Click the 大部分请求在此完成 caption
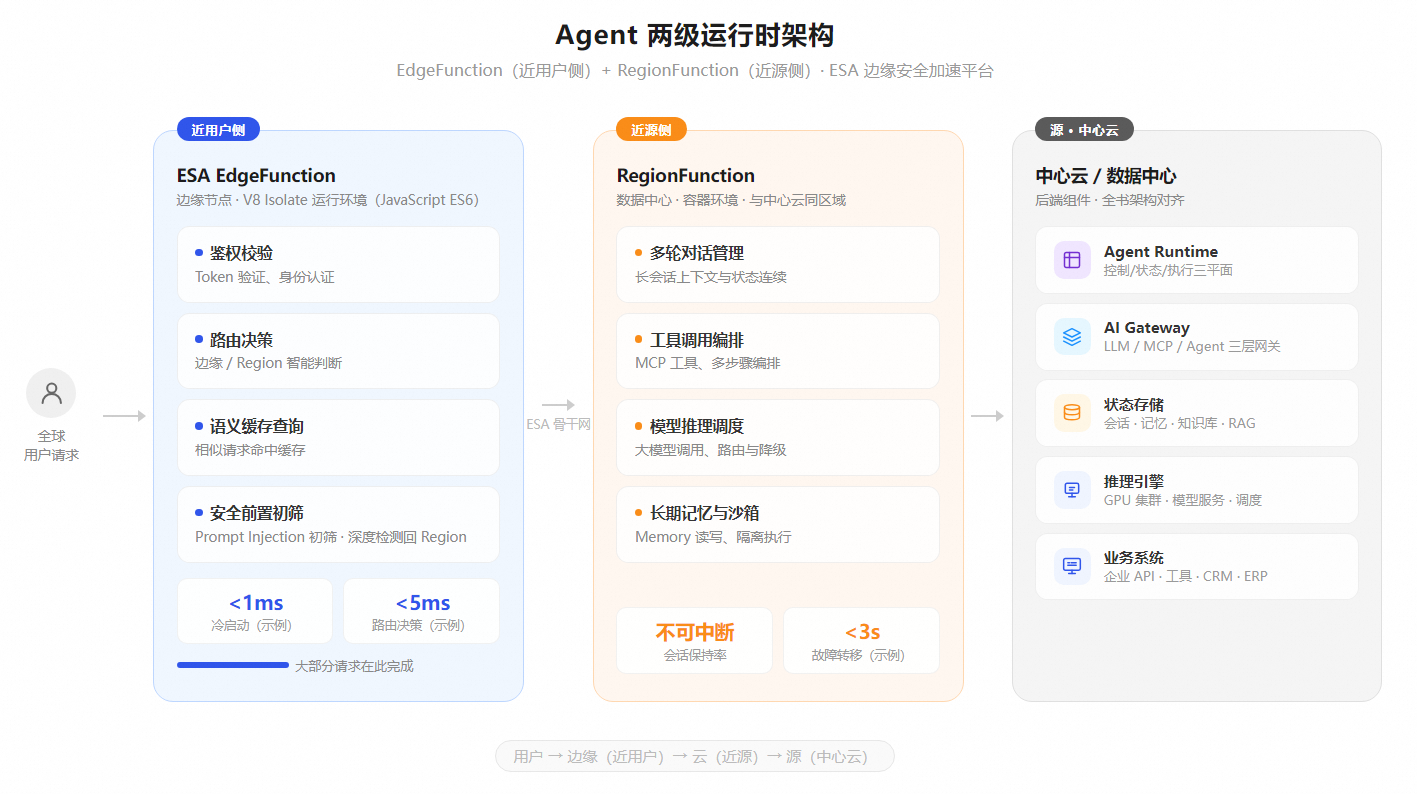Image resolution: width=1417 pixels, height=794 pixels. pyautogui.click(x=354, y=666)
